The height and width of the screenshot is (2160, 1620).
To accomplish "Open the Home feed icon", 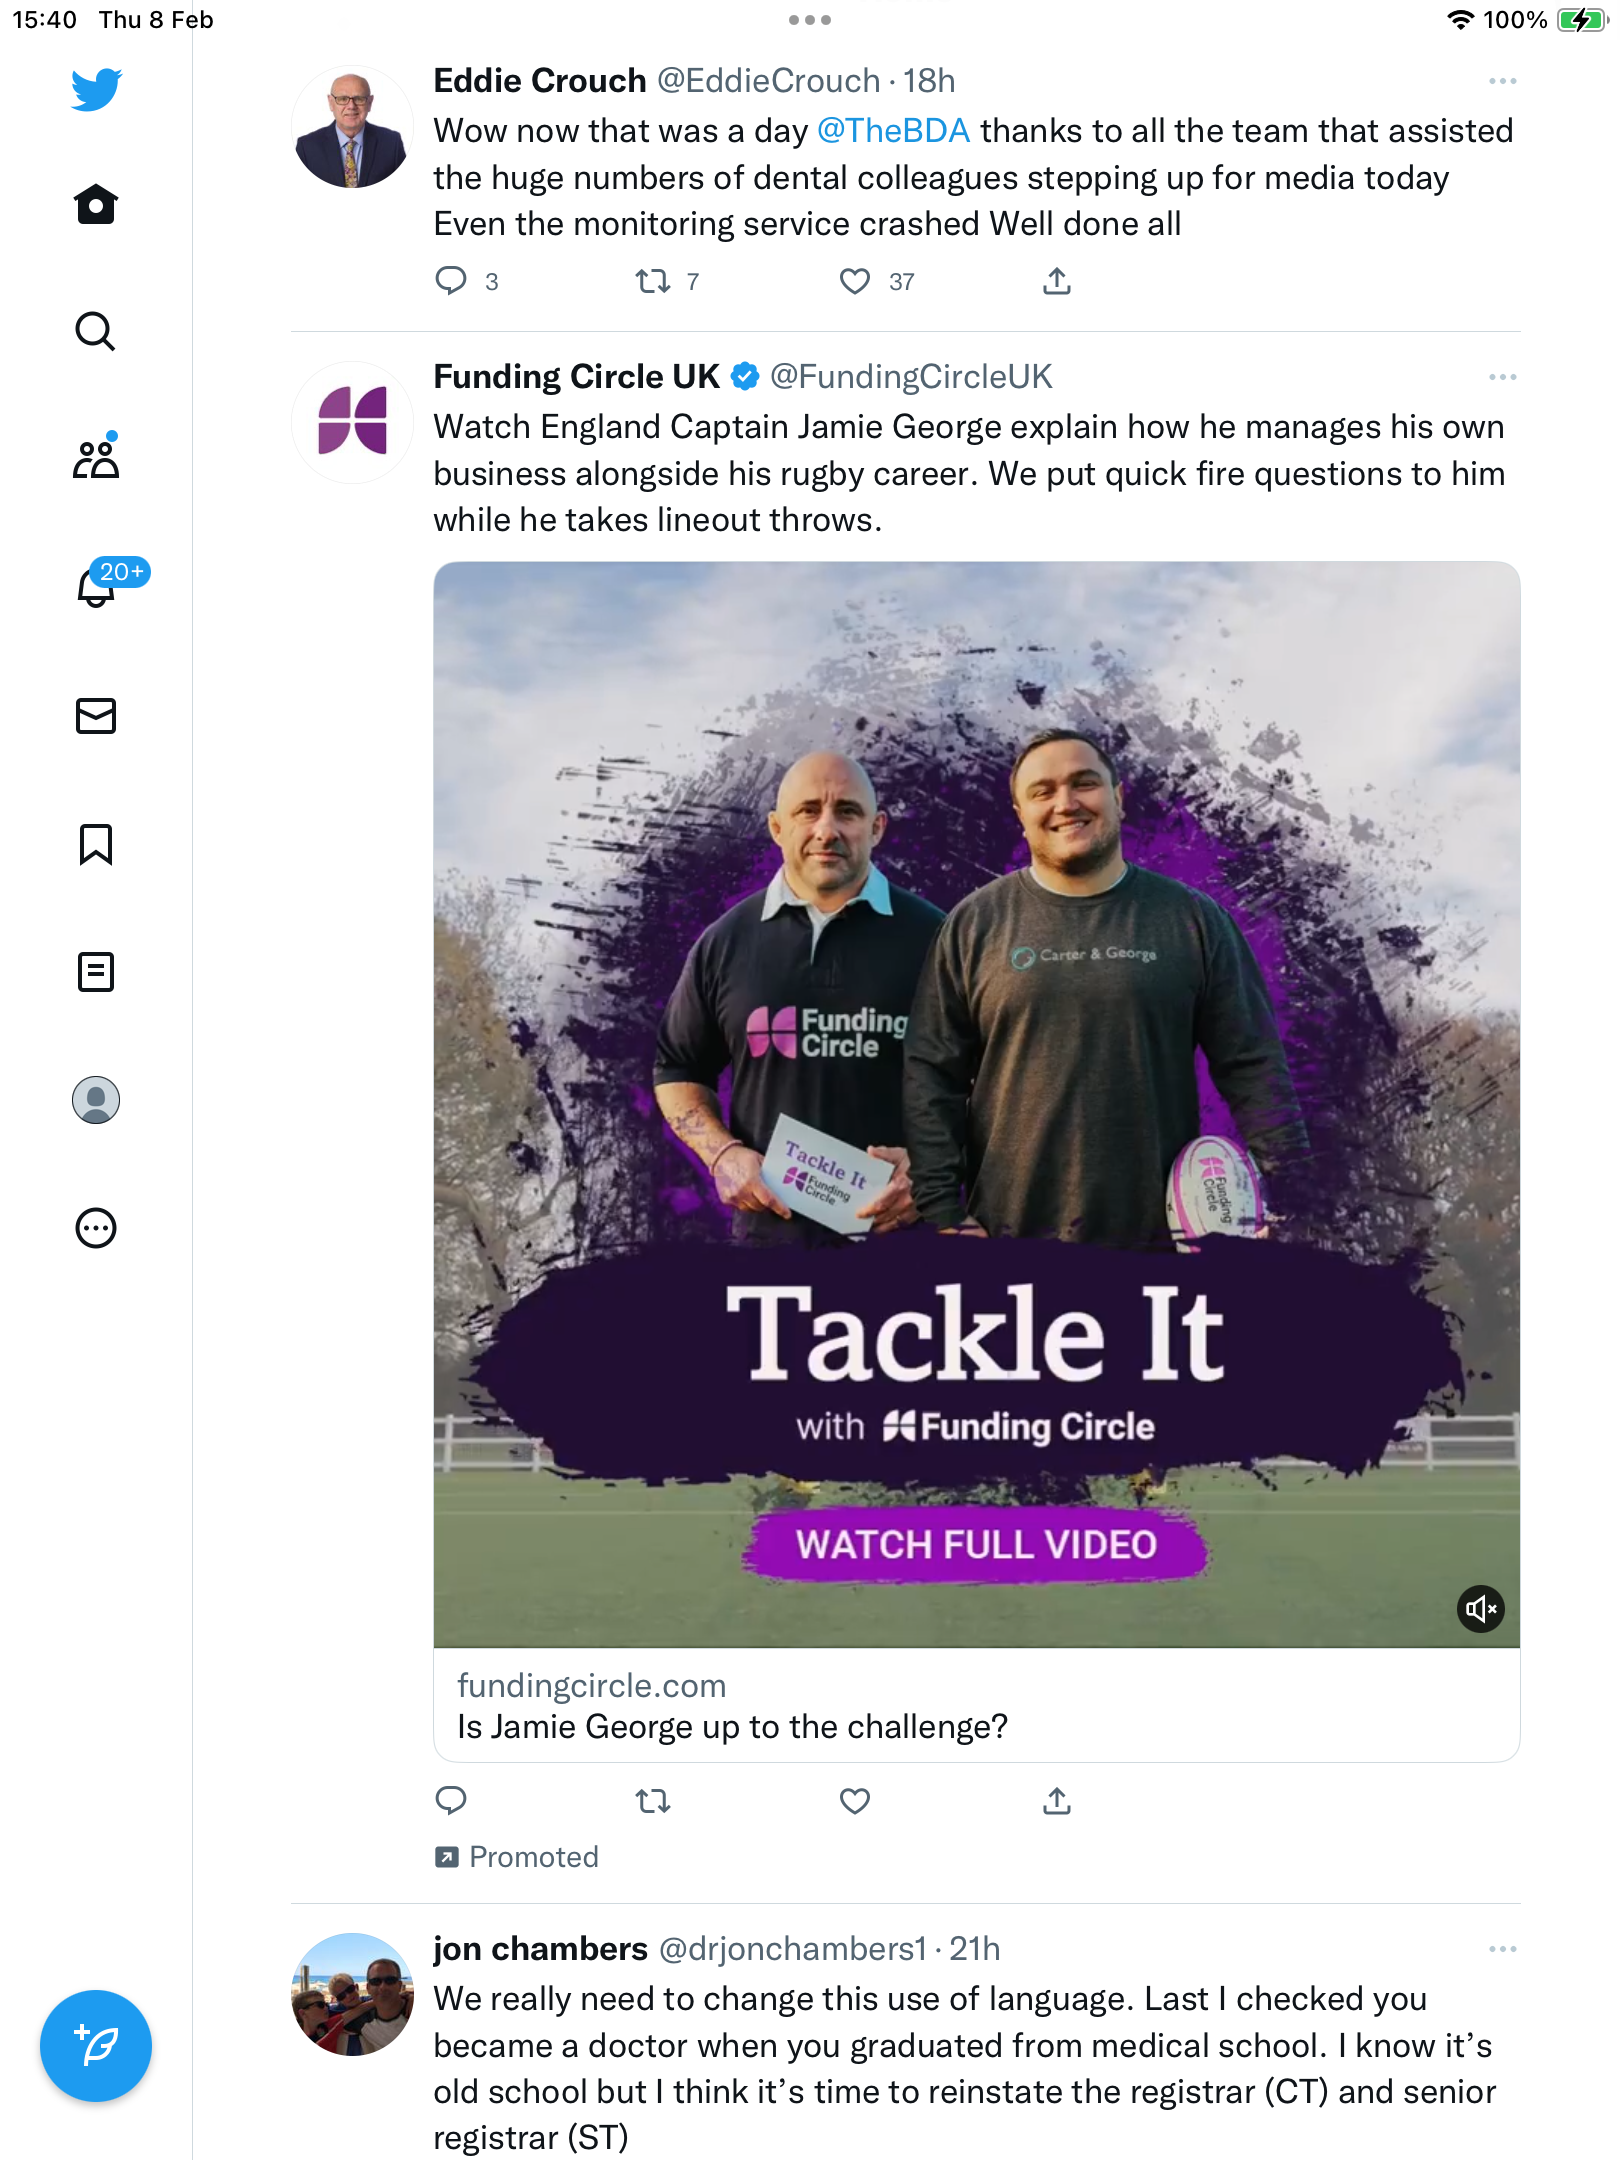I will pos(96,204).
